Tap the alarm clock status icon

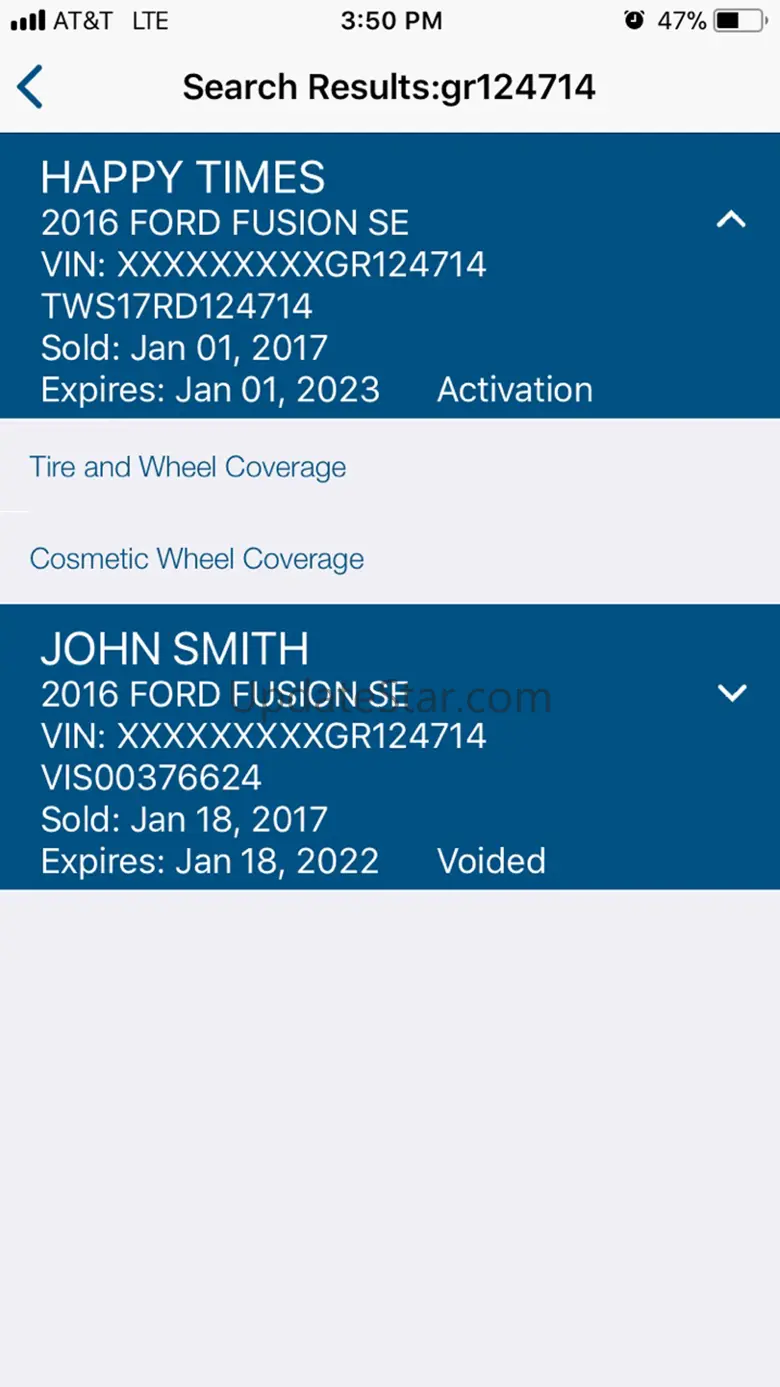(x=634, y=21)
